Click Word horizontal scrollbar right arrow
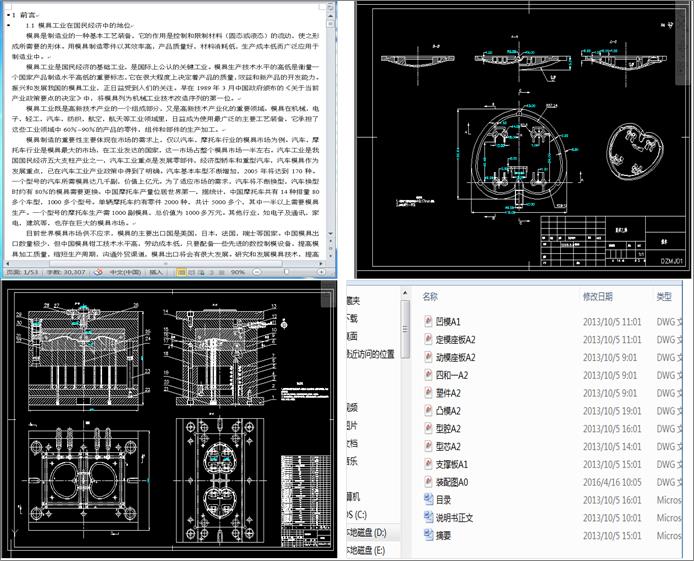The height and width of the screenshot is (561, 694). (x=321, y=264)
